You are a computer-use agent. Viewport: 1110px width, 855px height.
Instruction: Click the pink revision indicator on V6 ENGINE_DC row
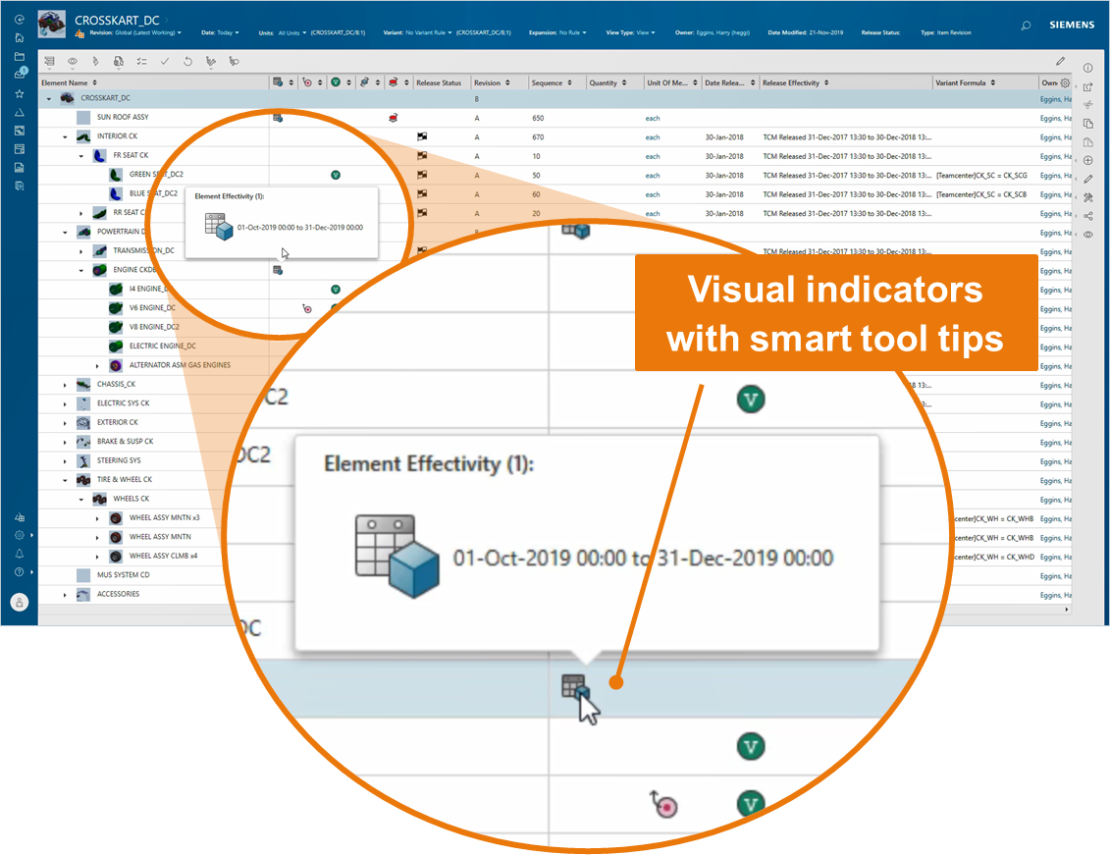pos(307,308)
